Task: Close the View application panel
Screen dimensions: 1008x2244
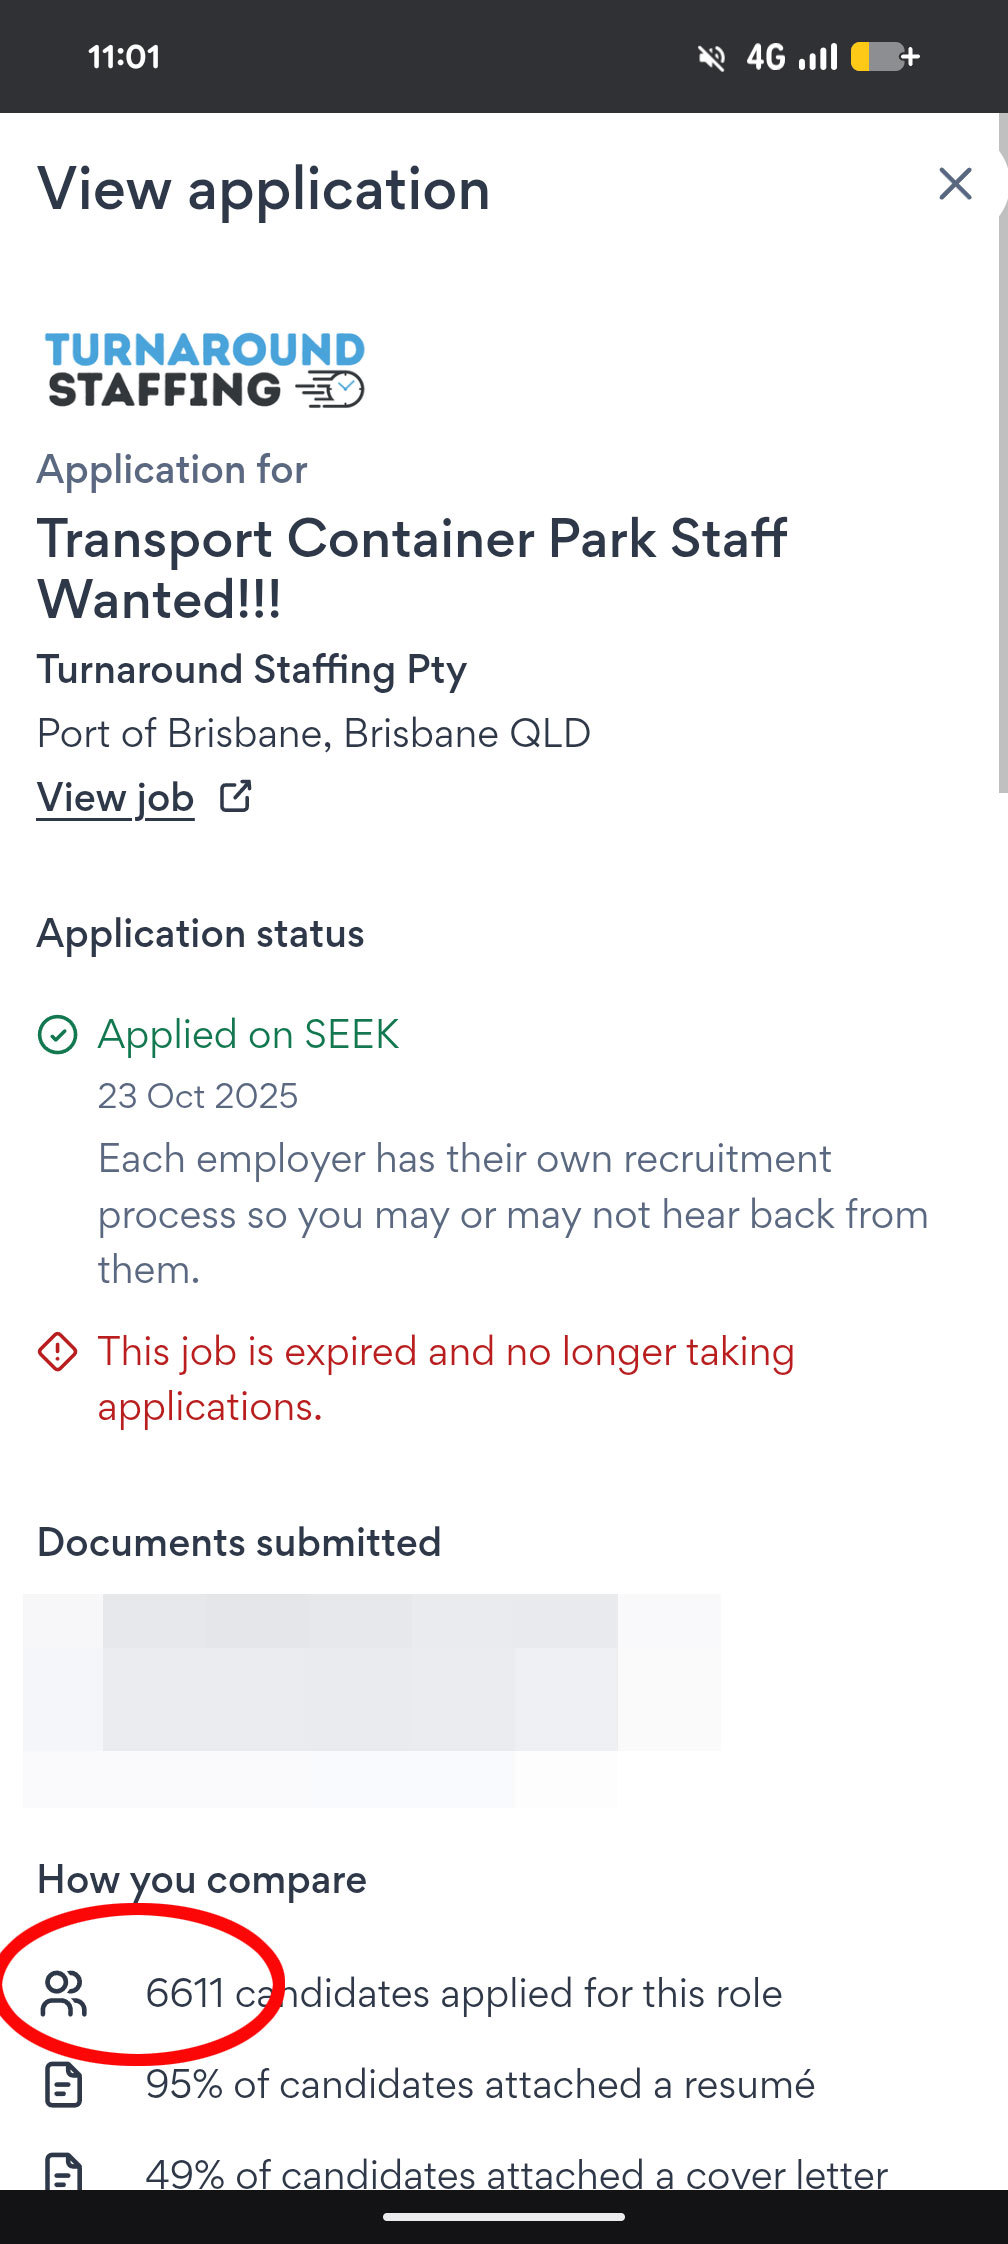Action: pyautogui.click(x=955, y=184)
